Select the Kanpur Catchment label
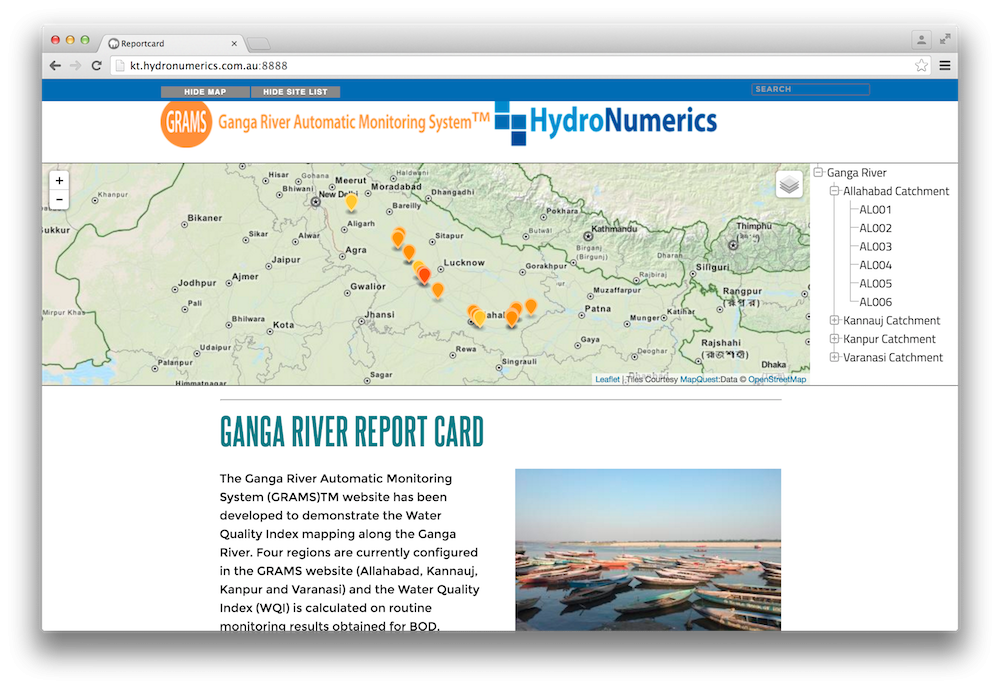Viewport: 1000px width, 689px height. coord(889,339)
